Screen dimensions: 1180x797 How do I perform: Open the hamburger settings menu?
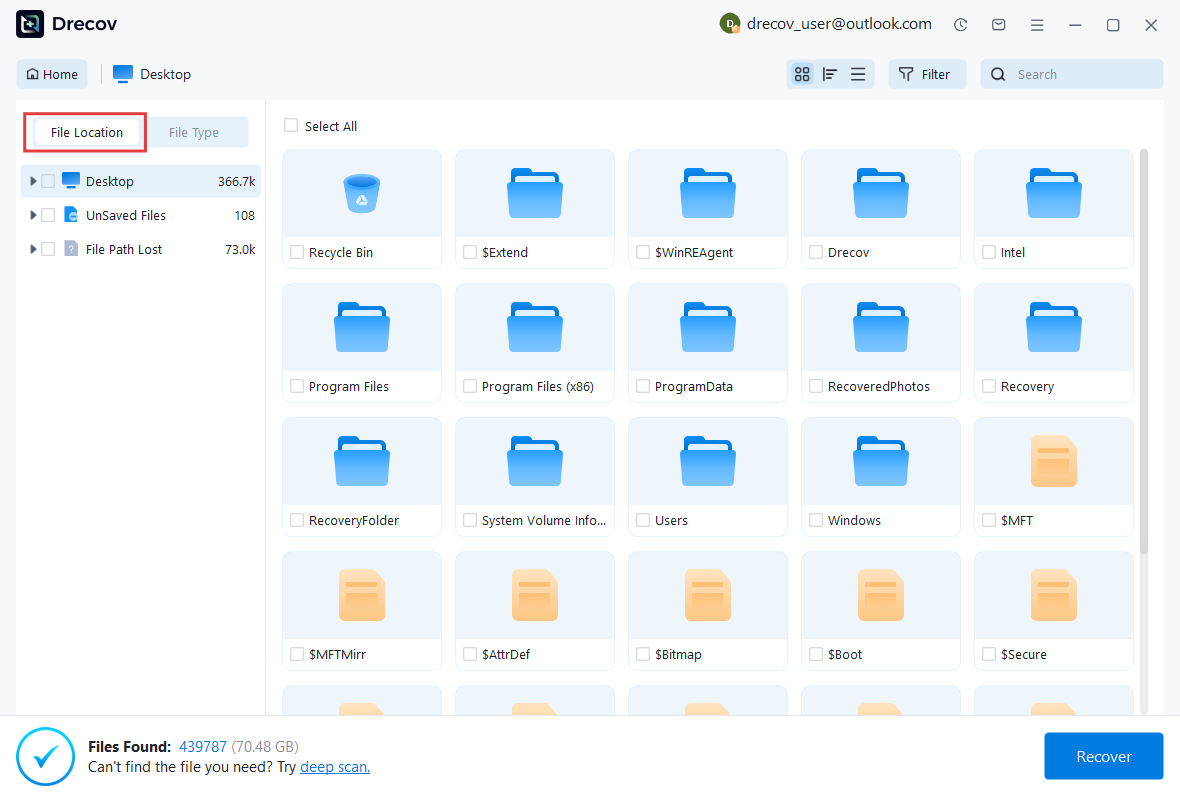tap(1037, 23)
